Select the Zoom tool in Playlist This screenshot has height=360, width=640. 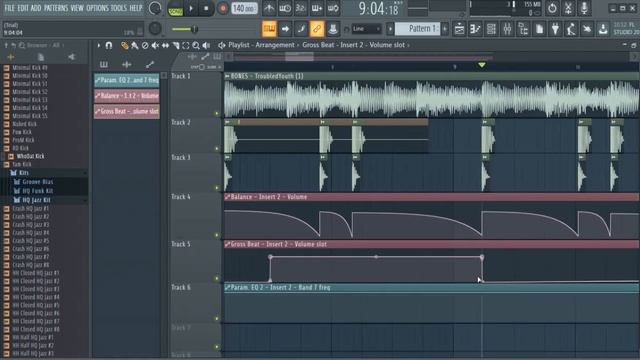coord(196,45)
